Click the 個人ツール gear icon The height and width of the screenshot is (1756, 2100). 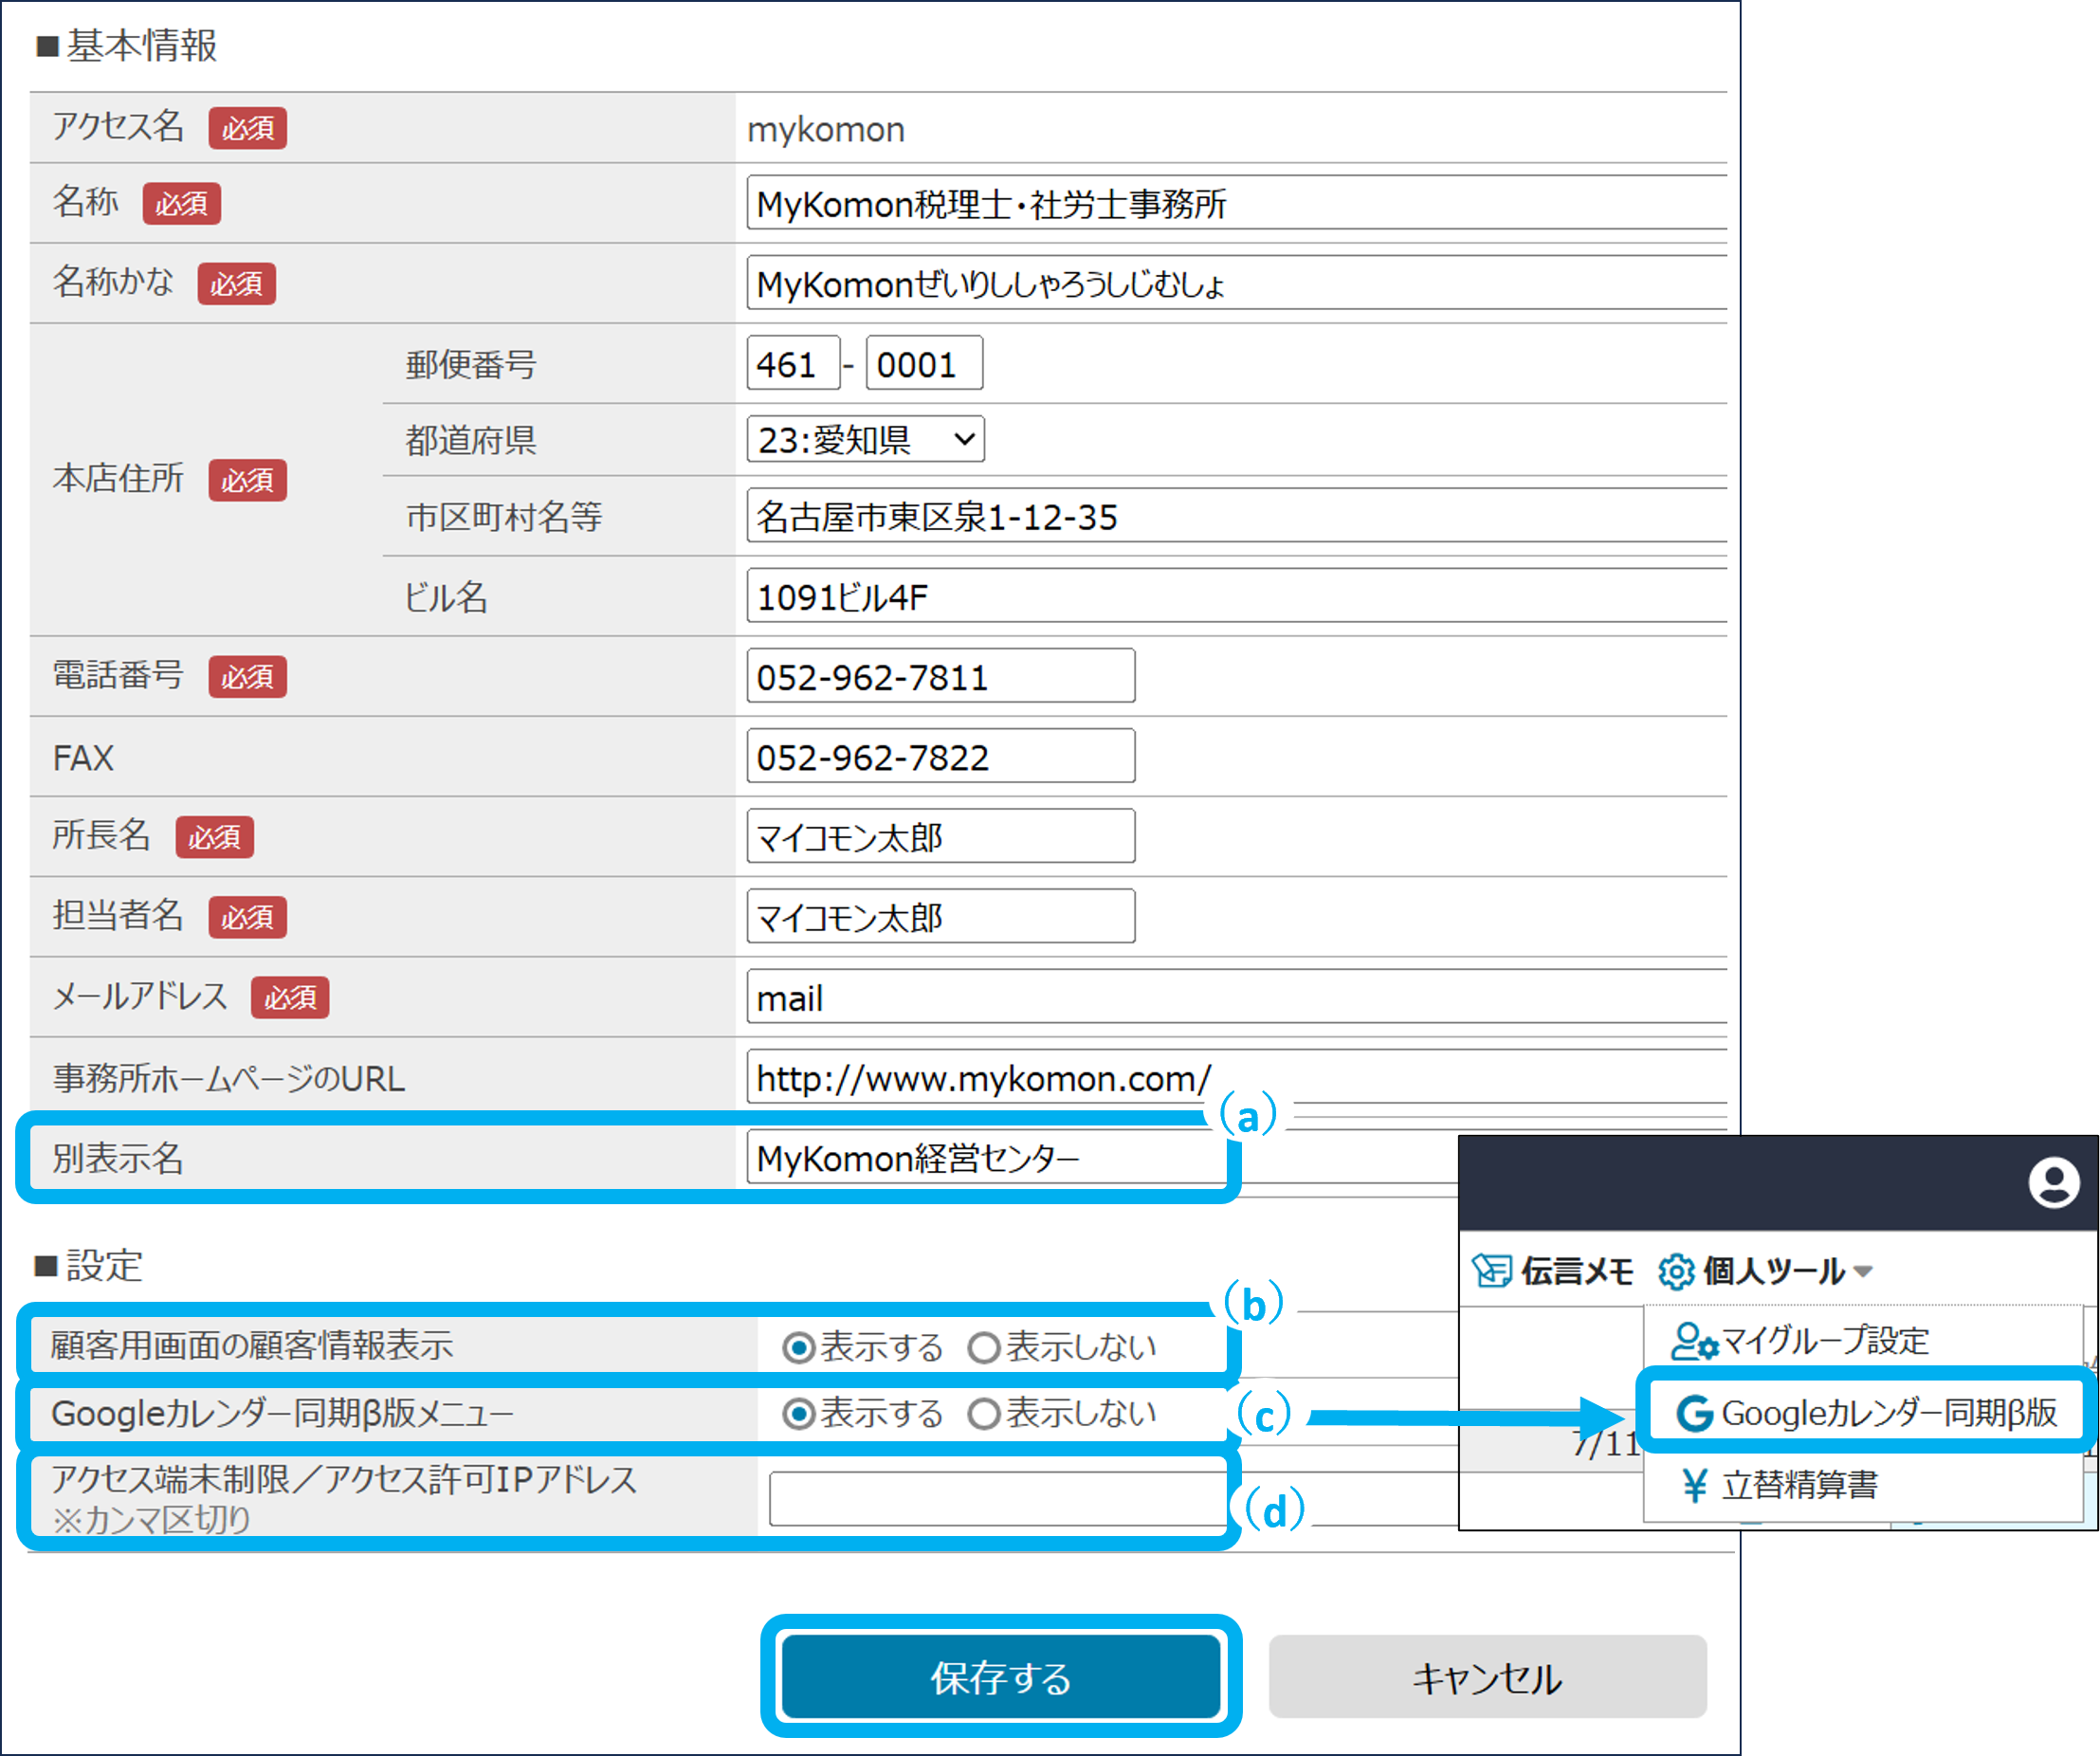(1676, 1271)
